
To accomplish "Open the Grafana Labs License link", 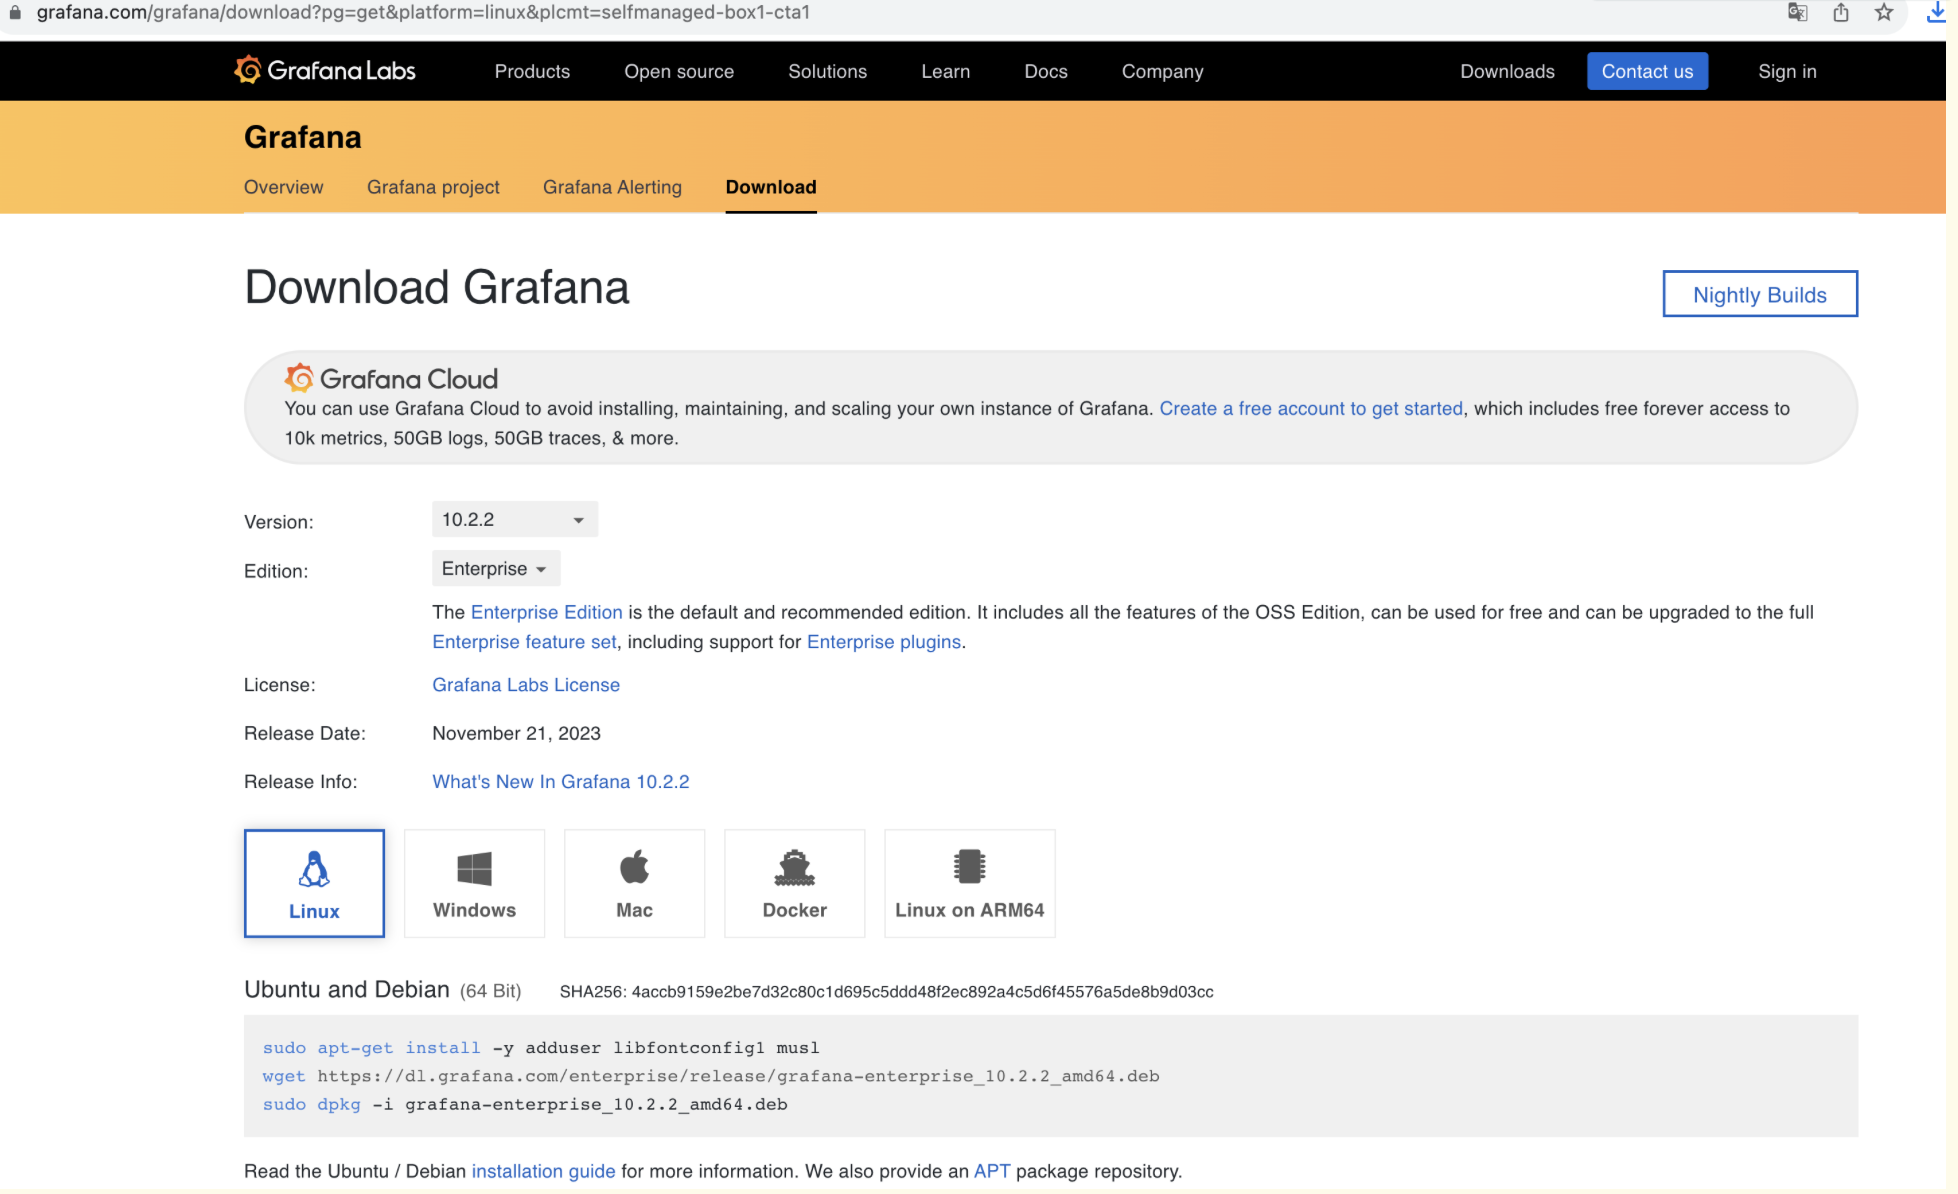I will click(525, 684).
